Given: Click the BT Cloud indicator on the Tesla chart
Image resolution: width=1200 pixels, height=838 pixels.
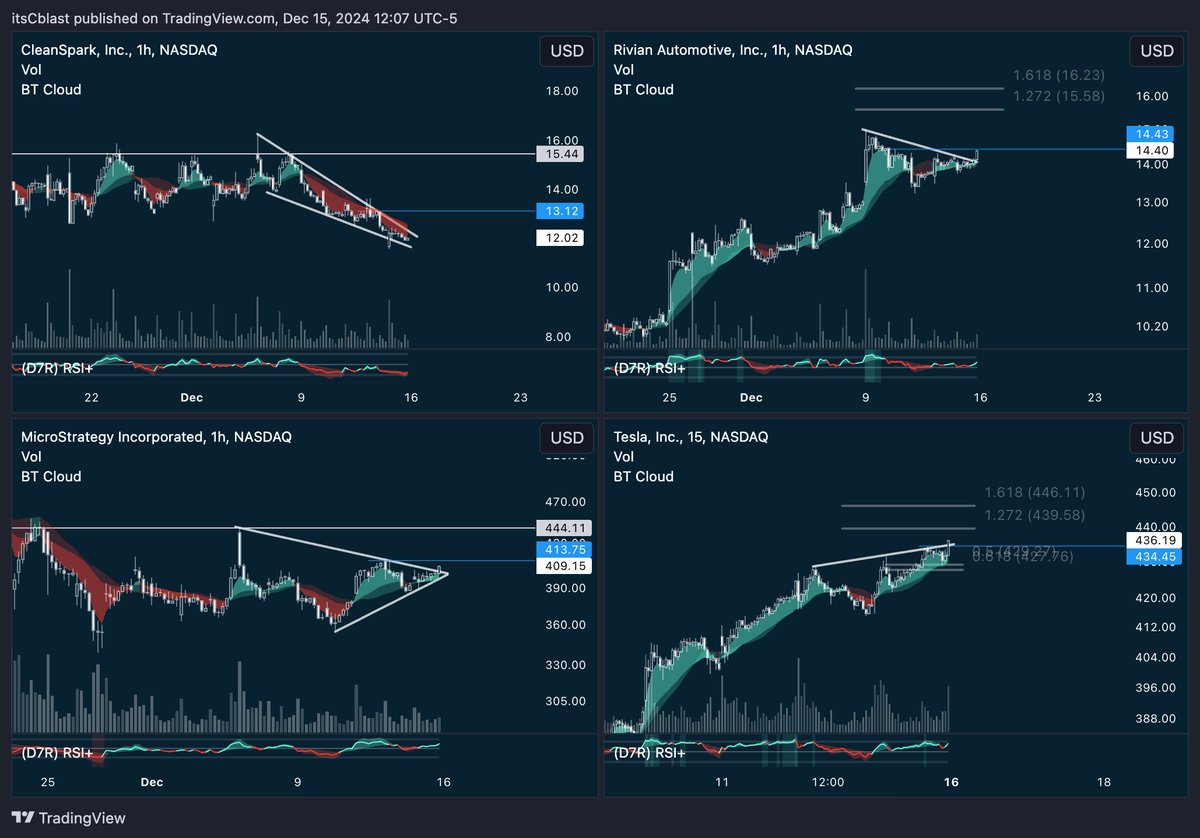Looking at the screenshot, I should 643,476.
